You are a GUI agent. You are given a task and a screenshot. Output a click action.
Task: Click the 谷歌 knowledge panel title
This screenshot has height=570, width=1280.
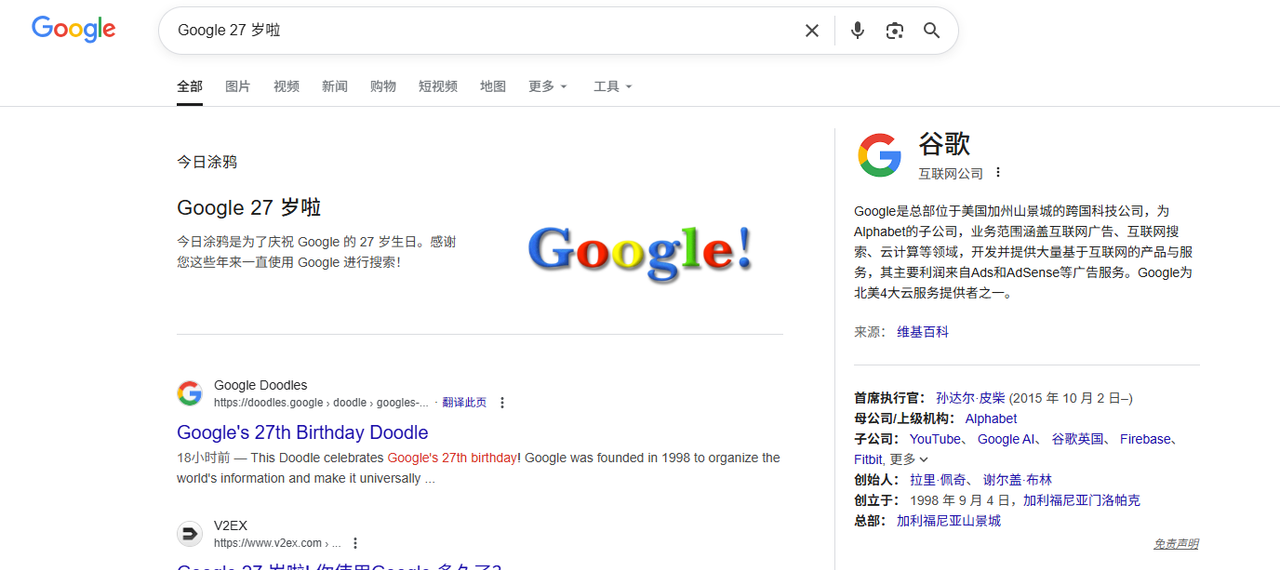(x=945, y=144)
